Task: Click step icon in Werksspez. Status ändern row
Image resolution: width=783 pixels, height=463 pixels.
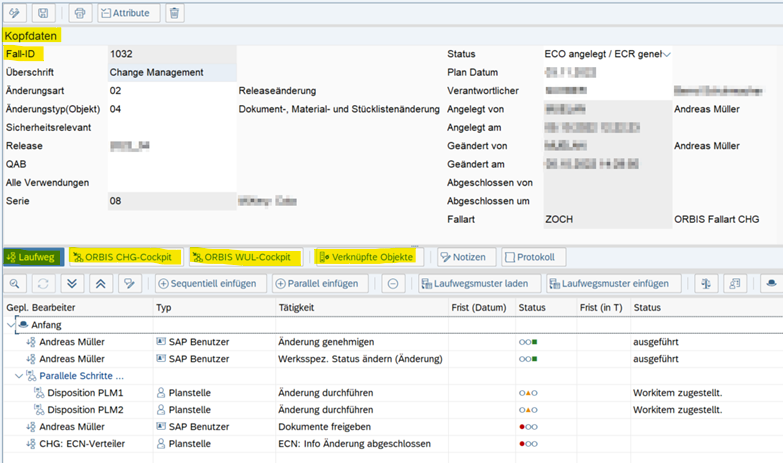Action: tap(31, 359)
